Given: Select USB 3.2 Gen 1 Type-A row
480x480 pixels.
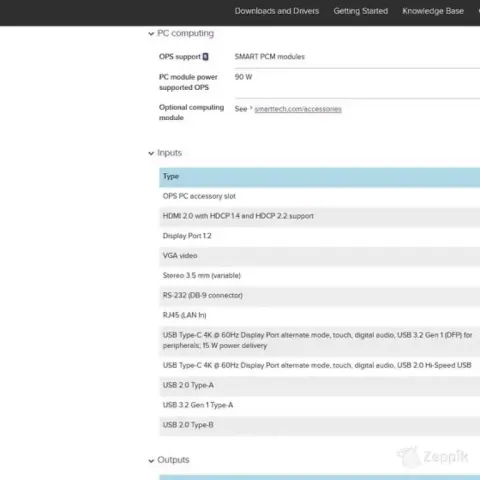Looking at the screenshot, I should [320, 405].
